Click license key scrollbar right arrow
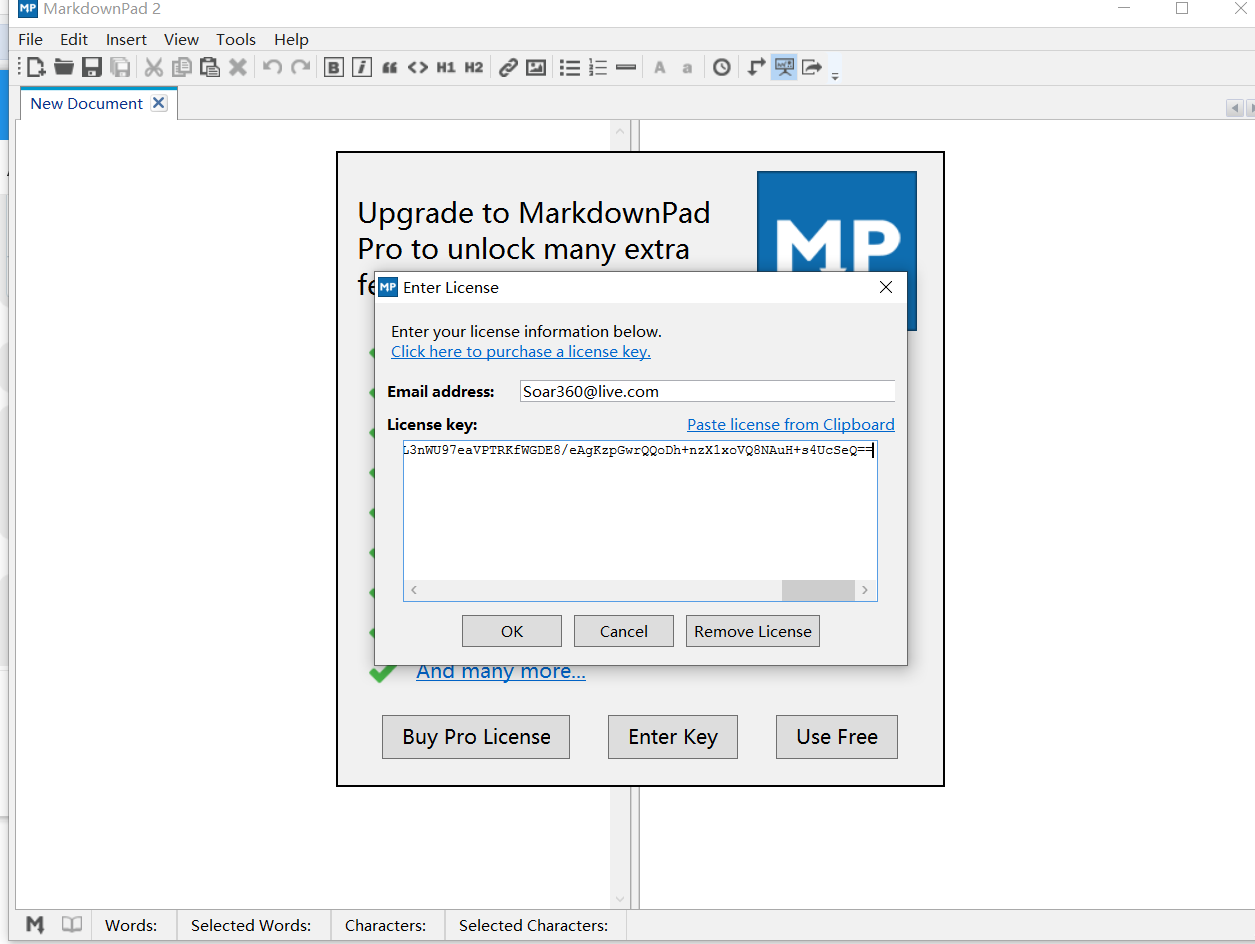Screen dimensions: 1255x944 (x=866, y=591)
